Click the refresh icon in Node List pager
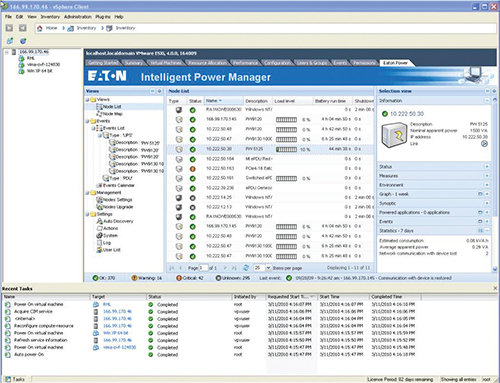 [x=246, y=268]
